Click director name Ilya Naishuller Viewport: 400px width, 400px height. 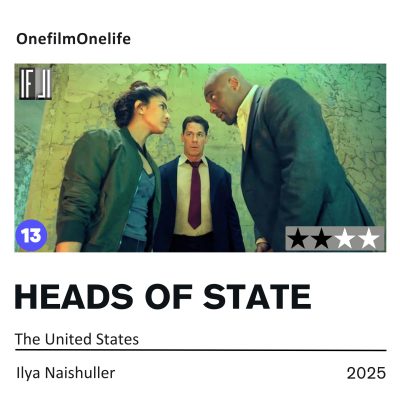(x=66, y=373)
